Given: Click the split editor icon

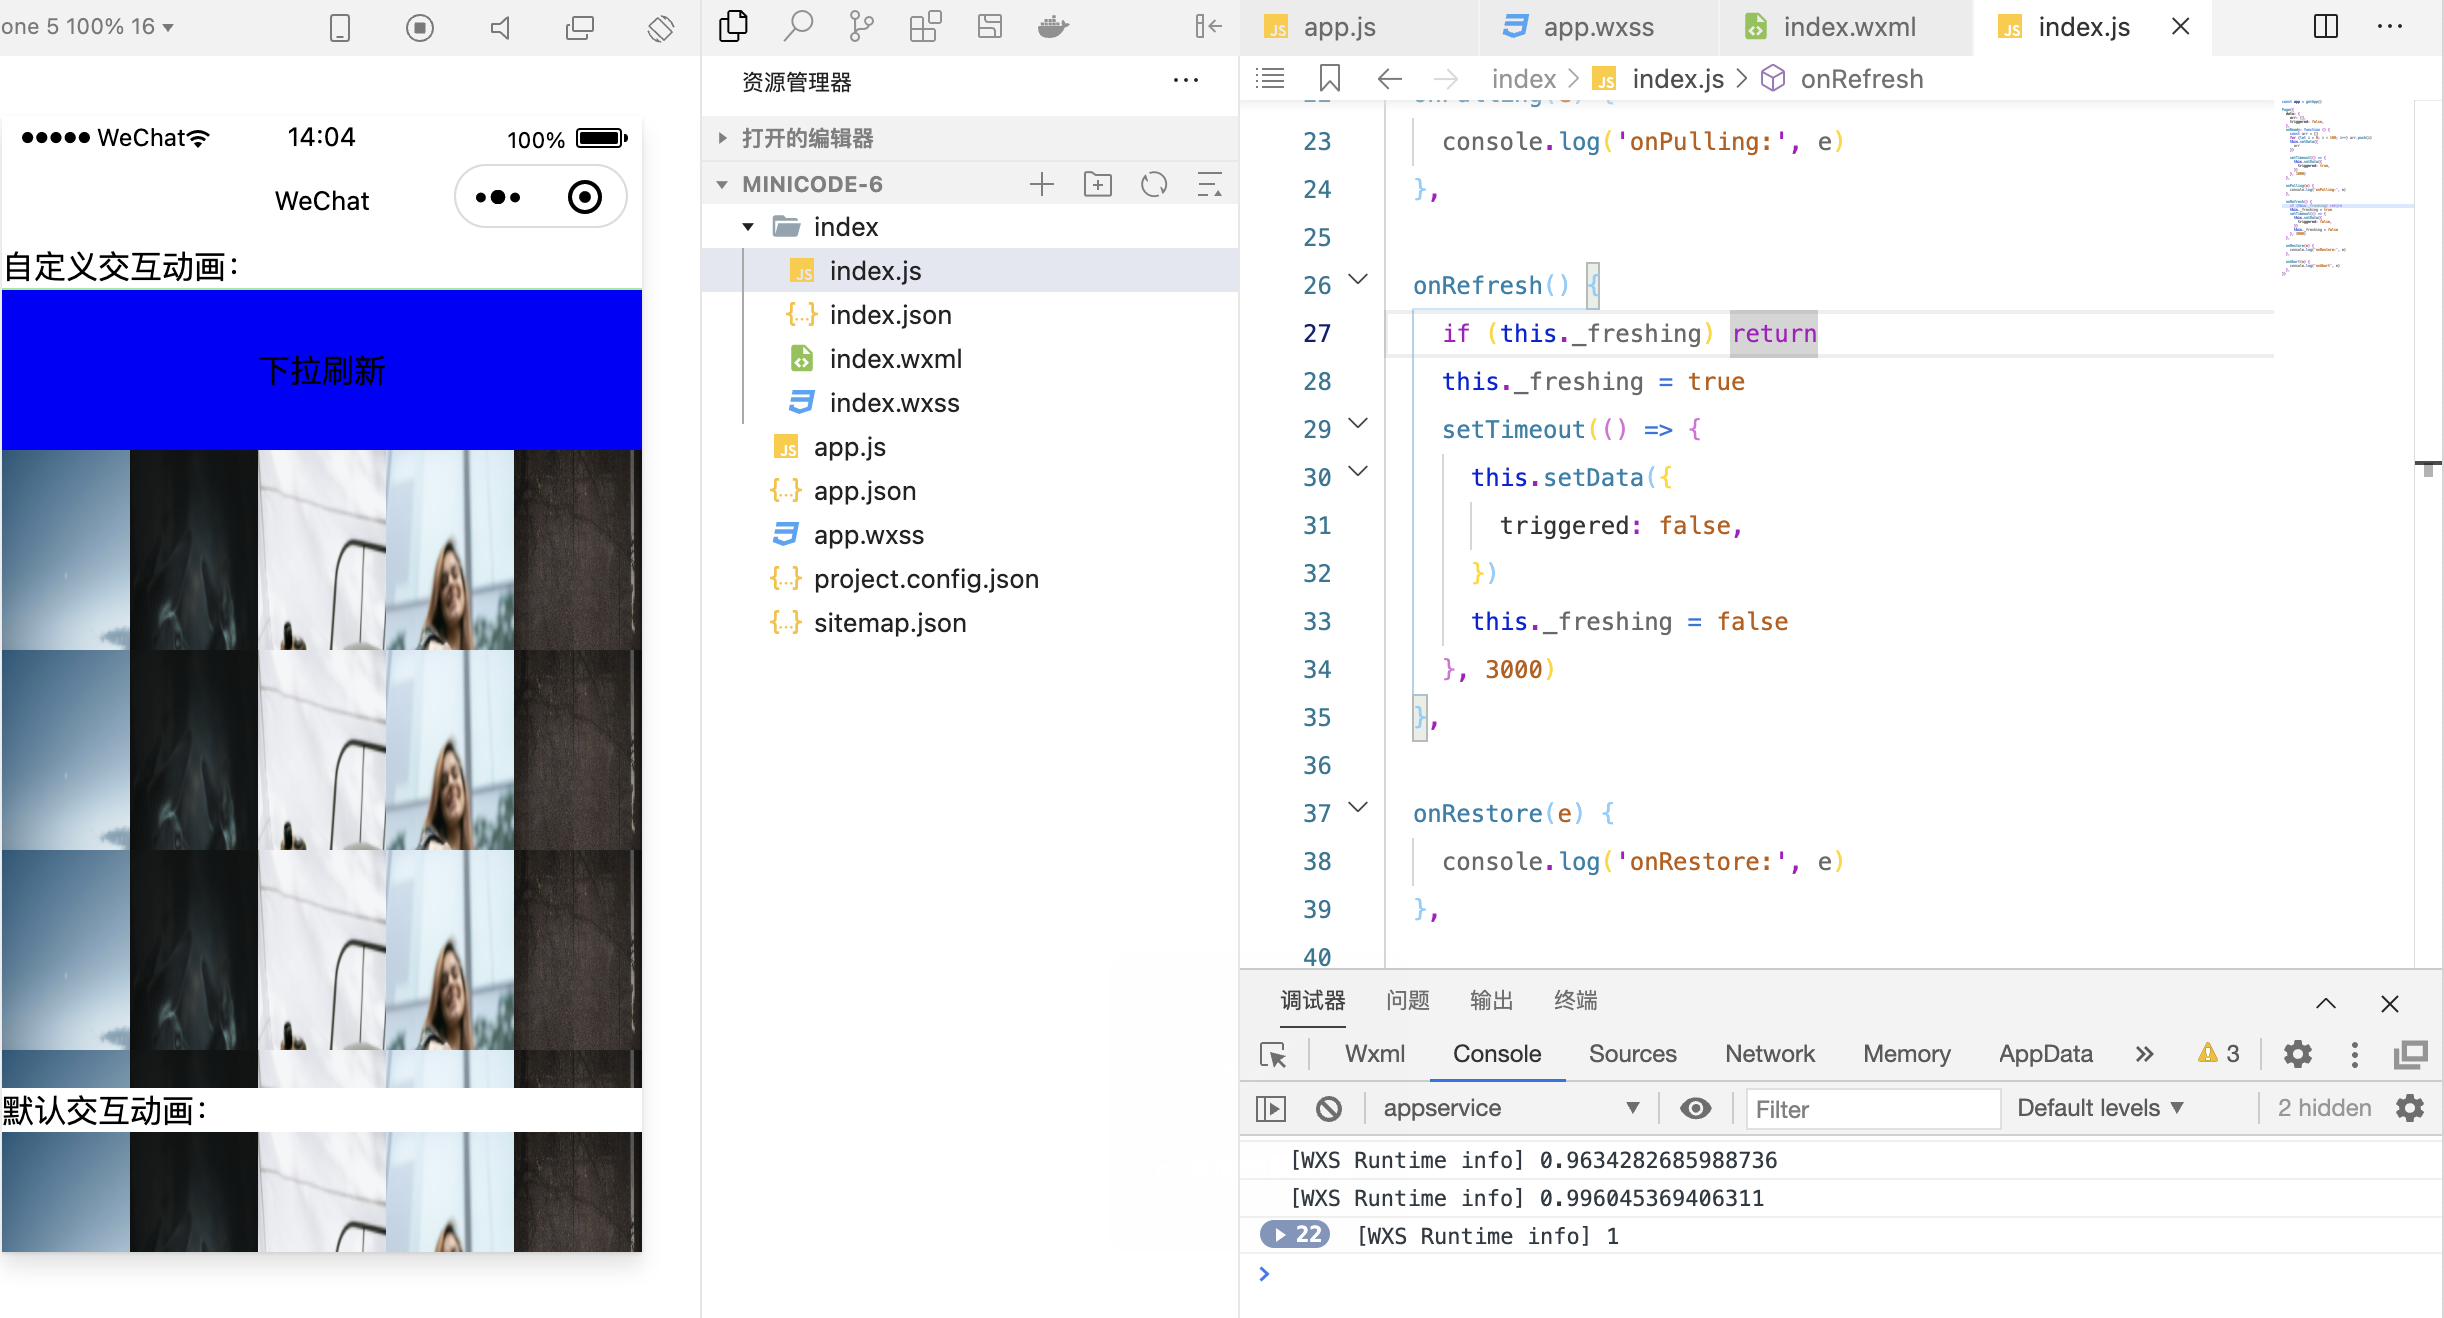Looking at the screenshot, I should (2326, 27).
